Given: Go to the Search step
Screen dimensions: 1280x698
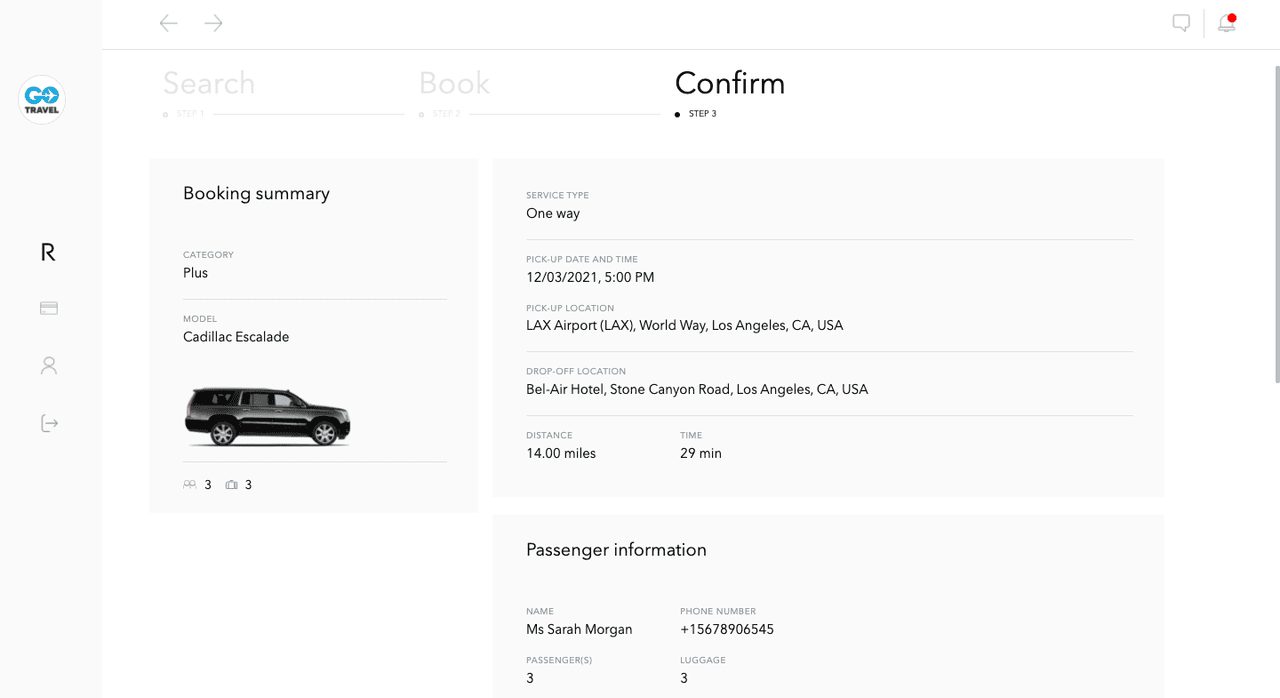Looking at the screenshot, I should (x=209, y=83).
